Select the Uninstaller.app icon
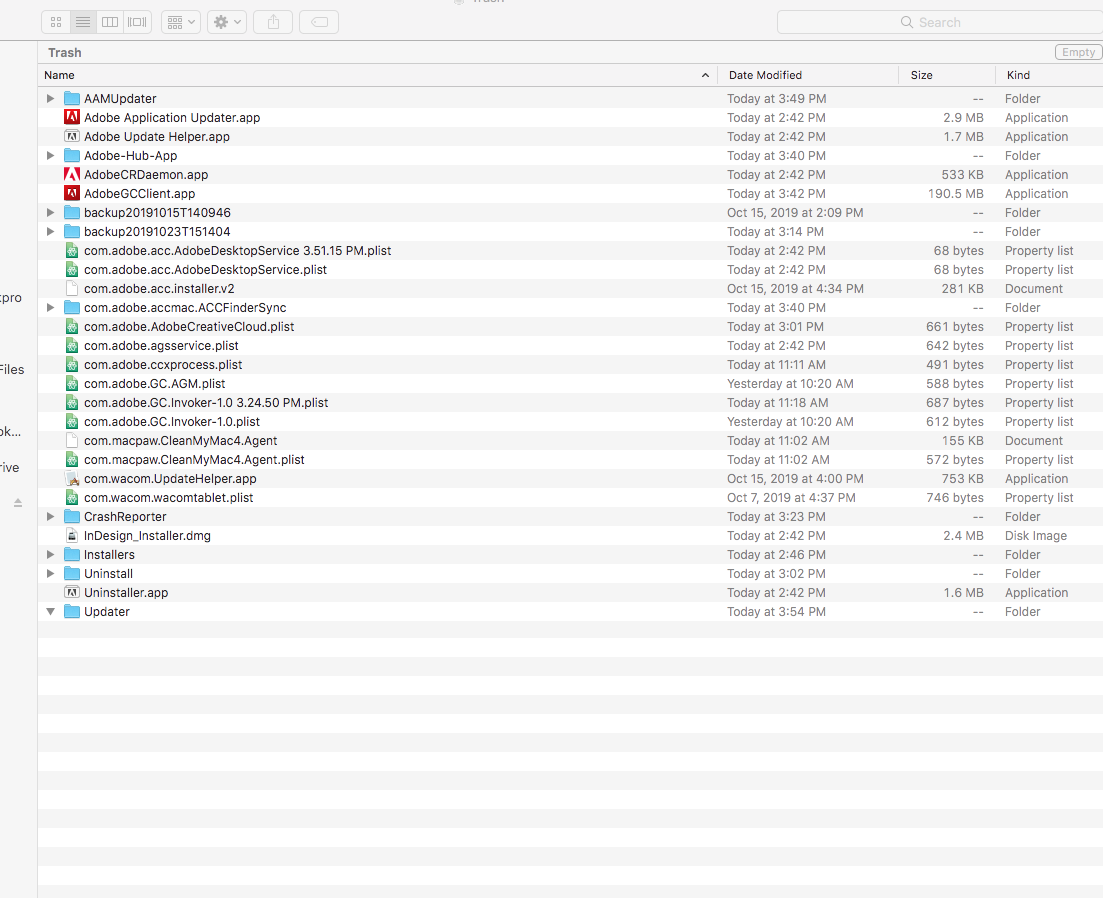This screenshot has width=1103, height=898. point(72,592)
